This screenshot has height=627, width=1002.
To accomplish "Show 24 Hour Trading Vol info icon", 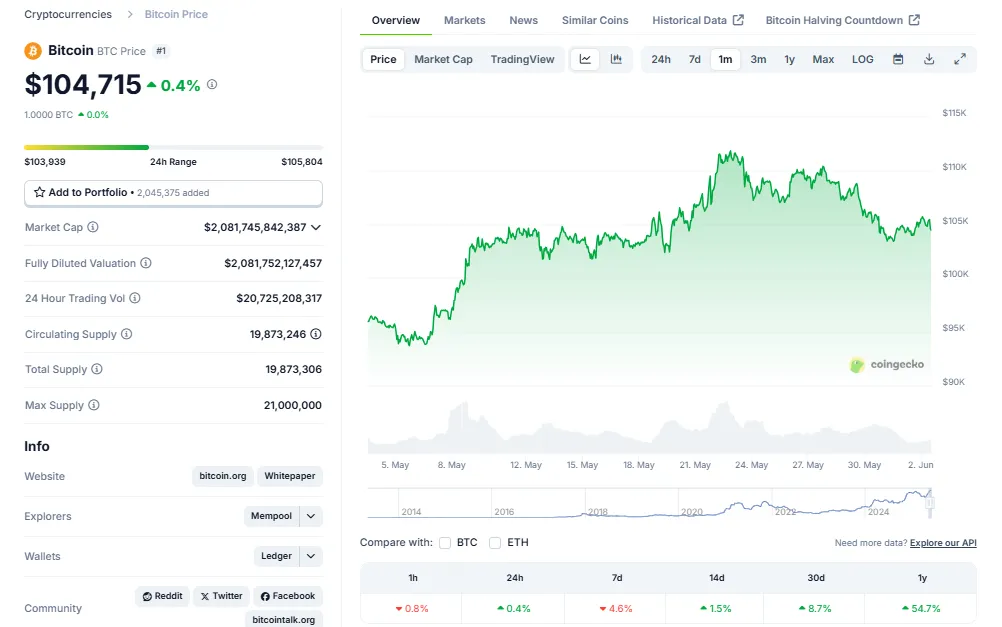I will (x=135, y=298).
